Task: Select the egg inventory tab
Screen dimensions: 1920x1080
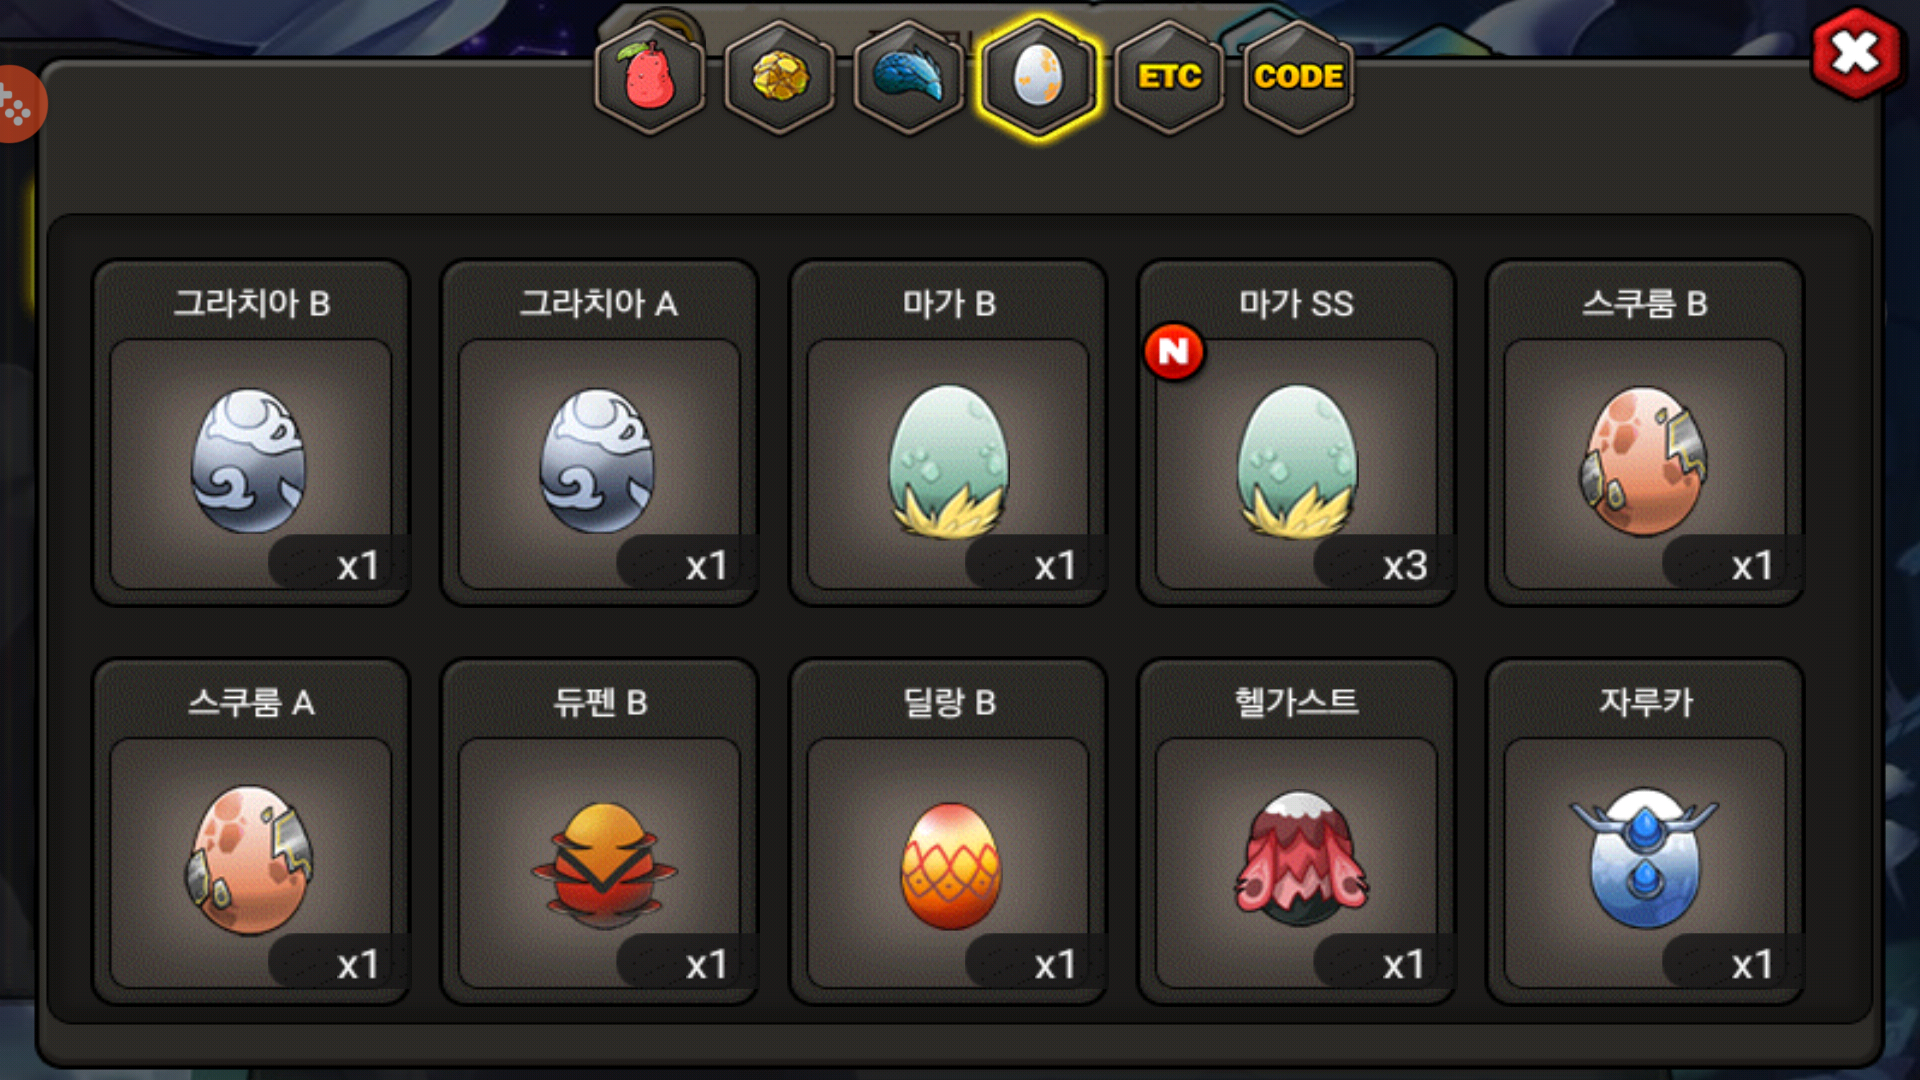Action: pos(1039,77)
